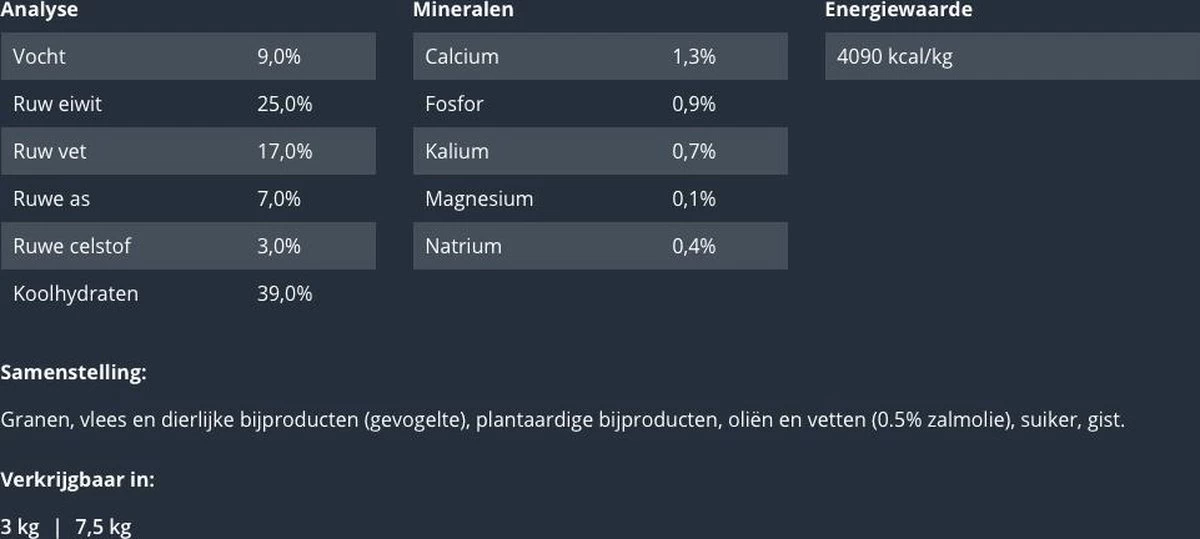Click the Energiewaarde heading
The height and width of the screenshot is (539, 1200).
click(898, 10)
